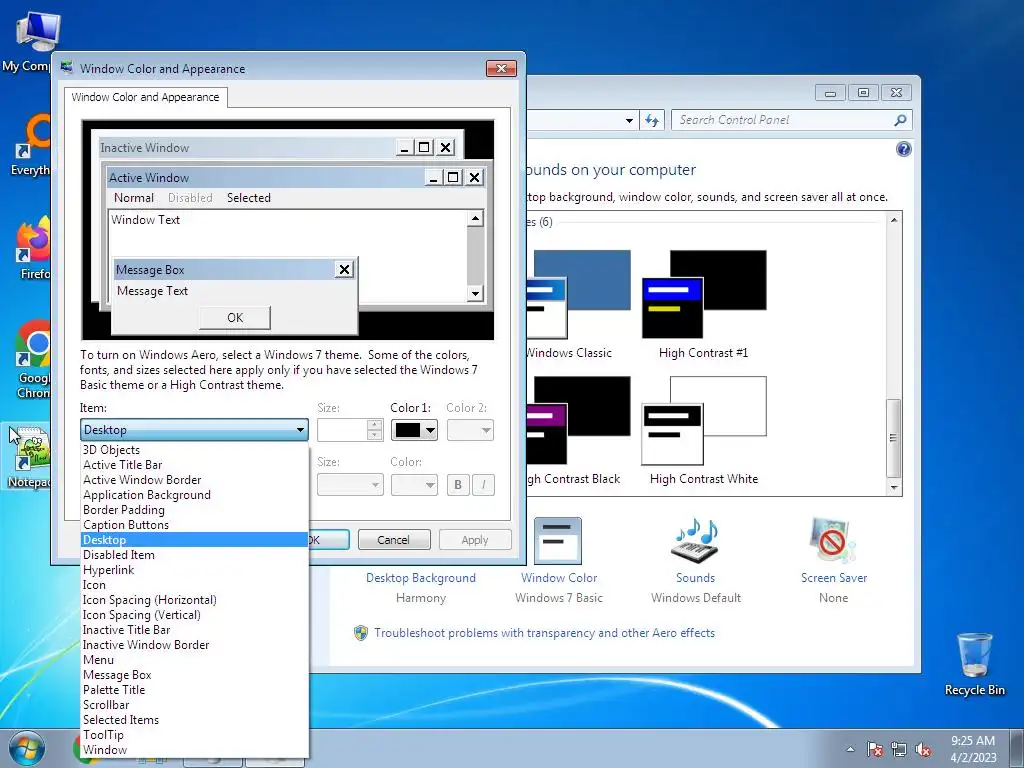Click the search magnifier icon
The image size is (1024, 768).
click(x=900, y=120)
